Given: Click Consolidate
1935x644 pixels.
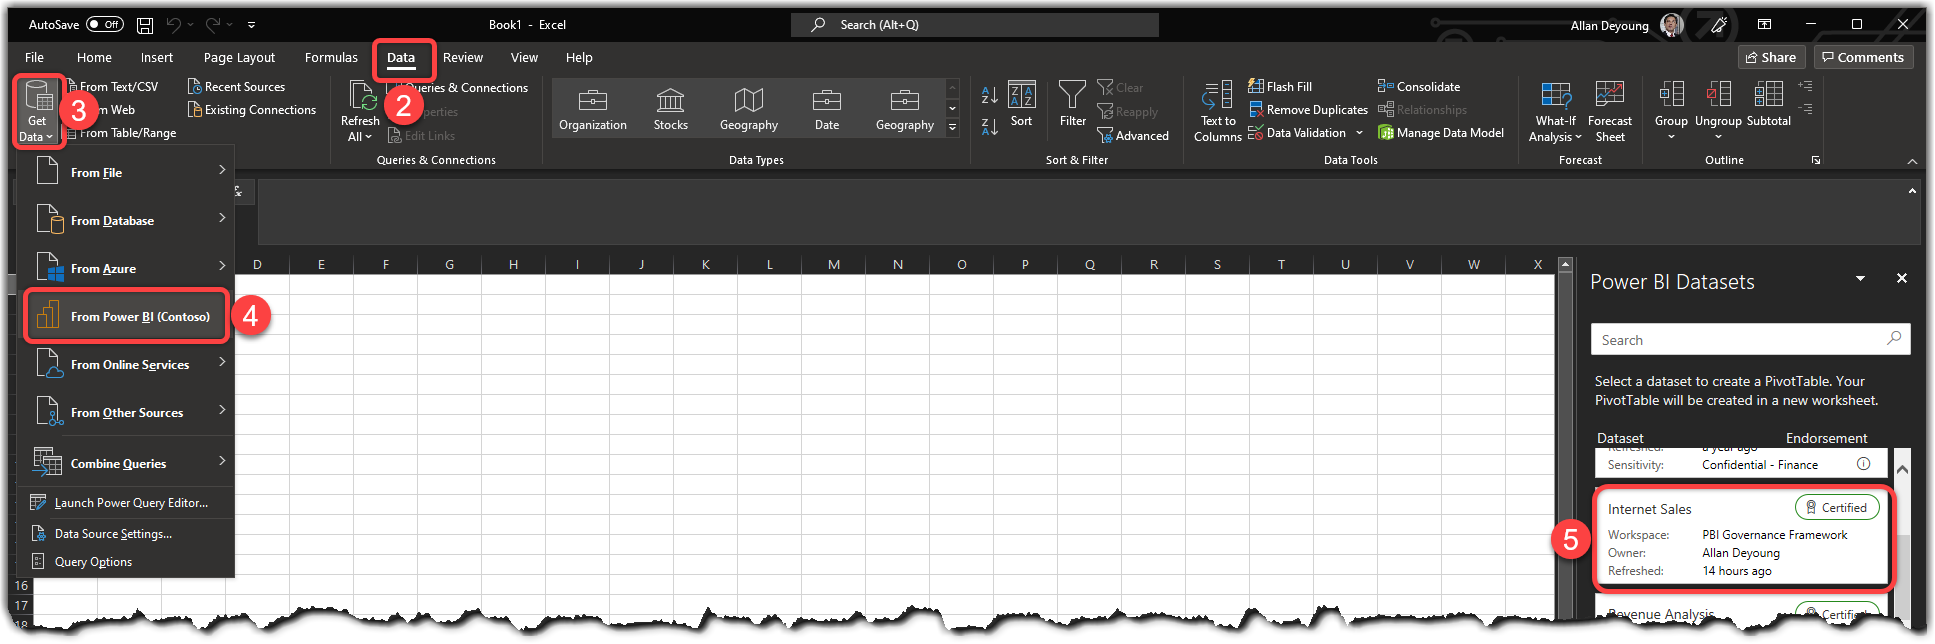Looking at the screenshot, I should pyautogui.click(x=1419, y=87).
